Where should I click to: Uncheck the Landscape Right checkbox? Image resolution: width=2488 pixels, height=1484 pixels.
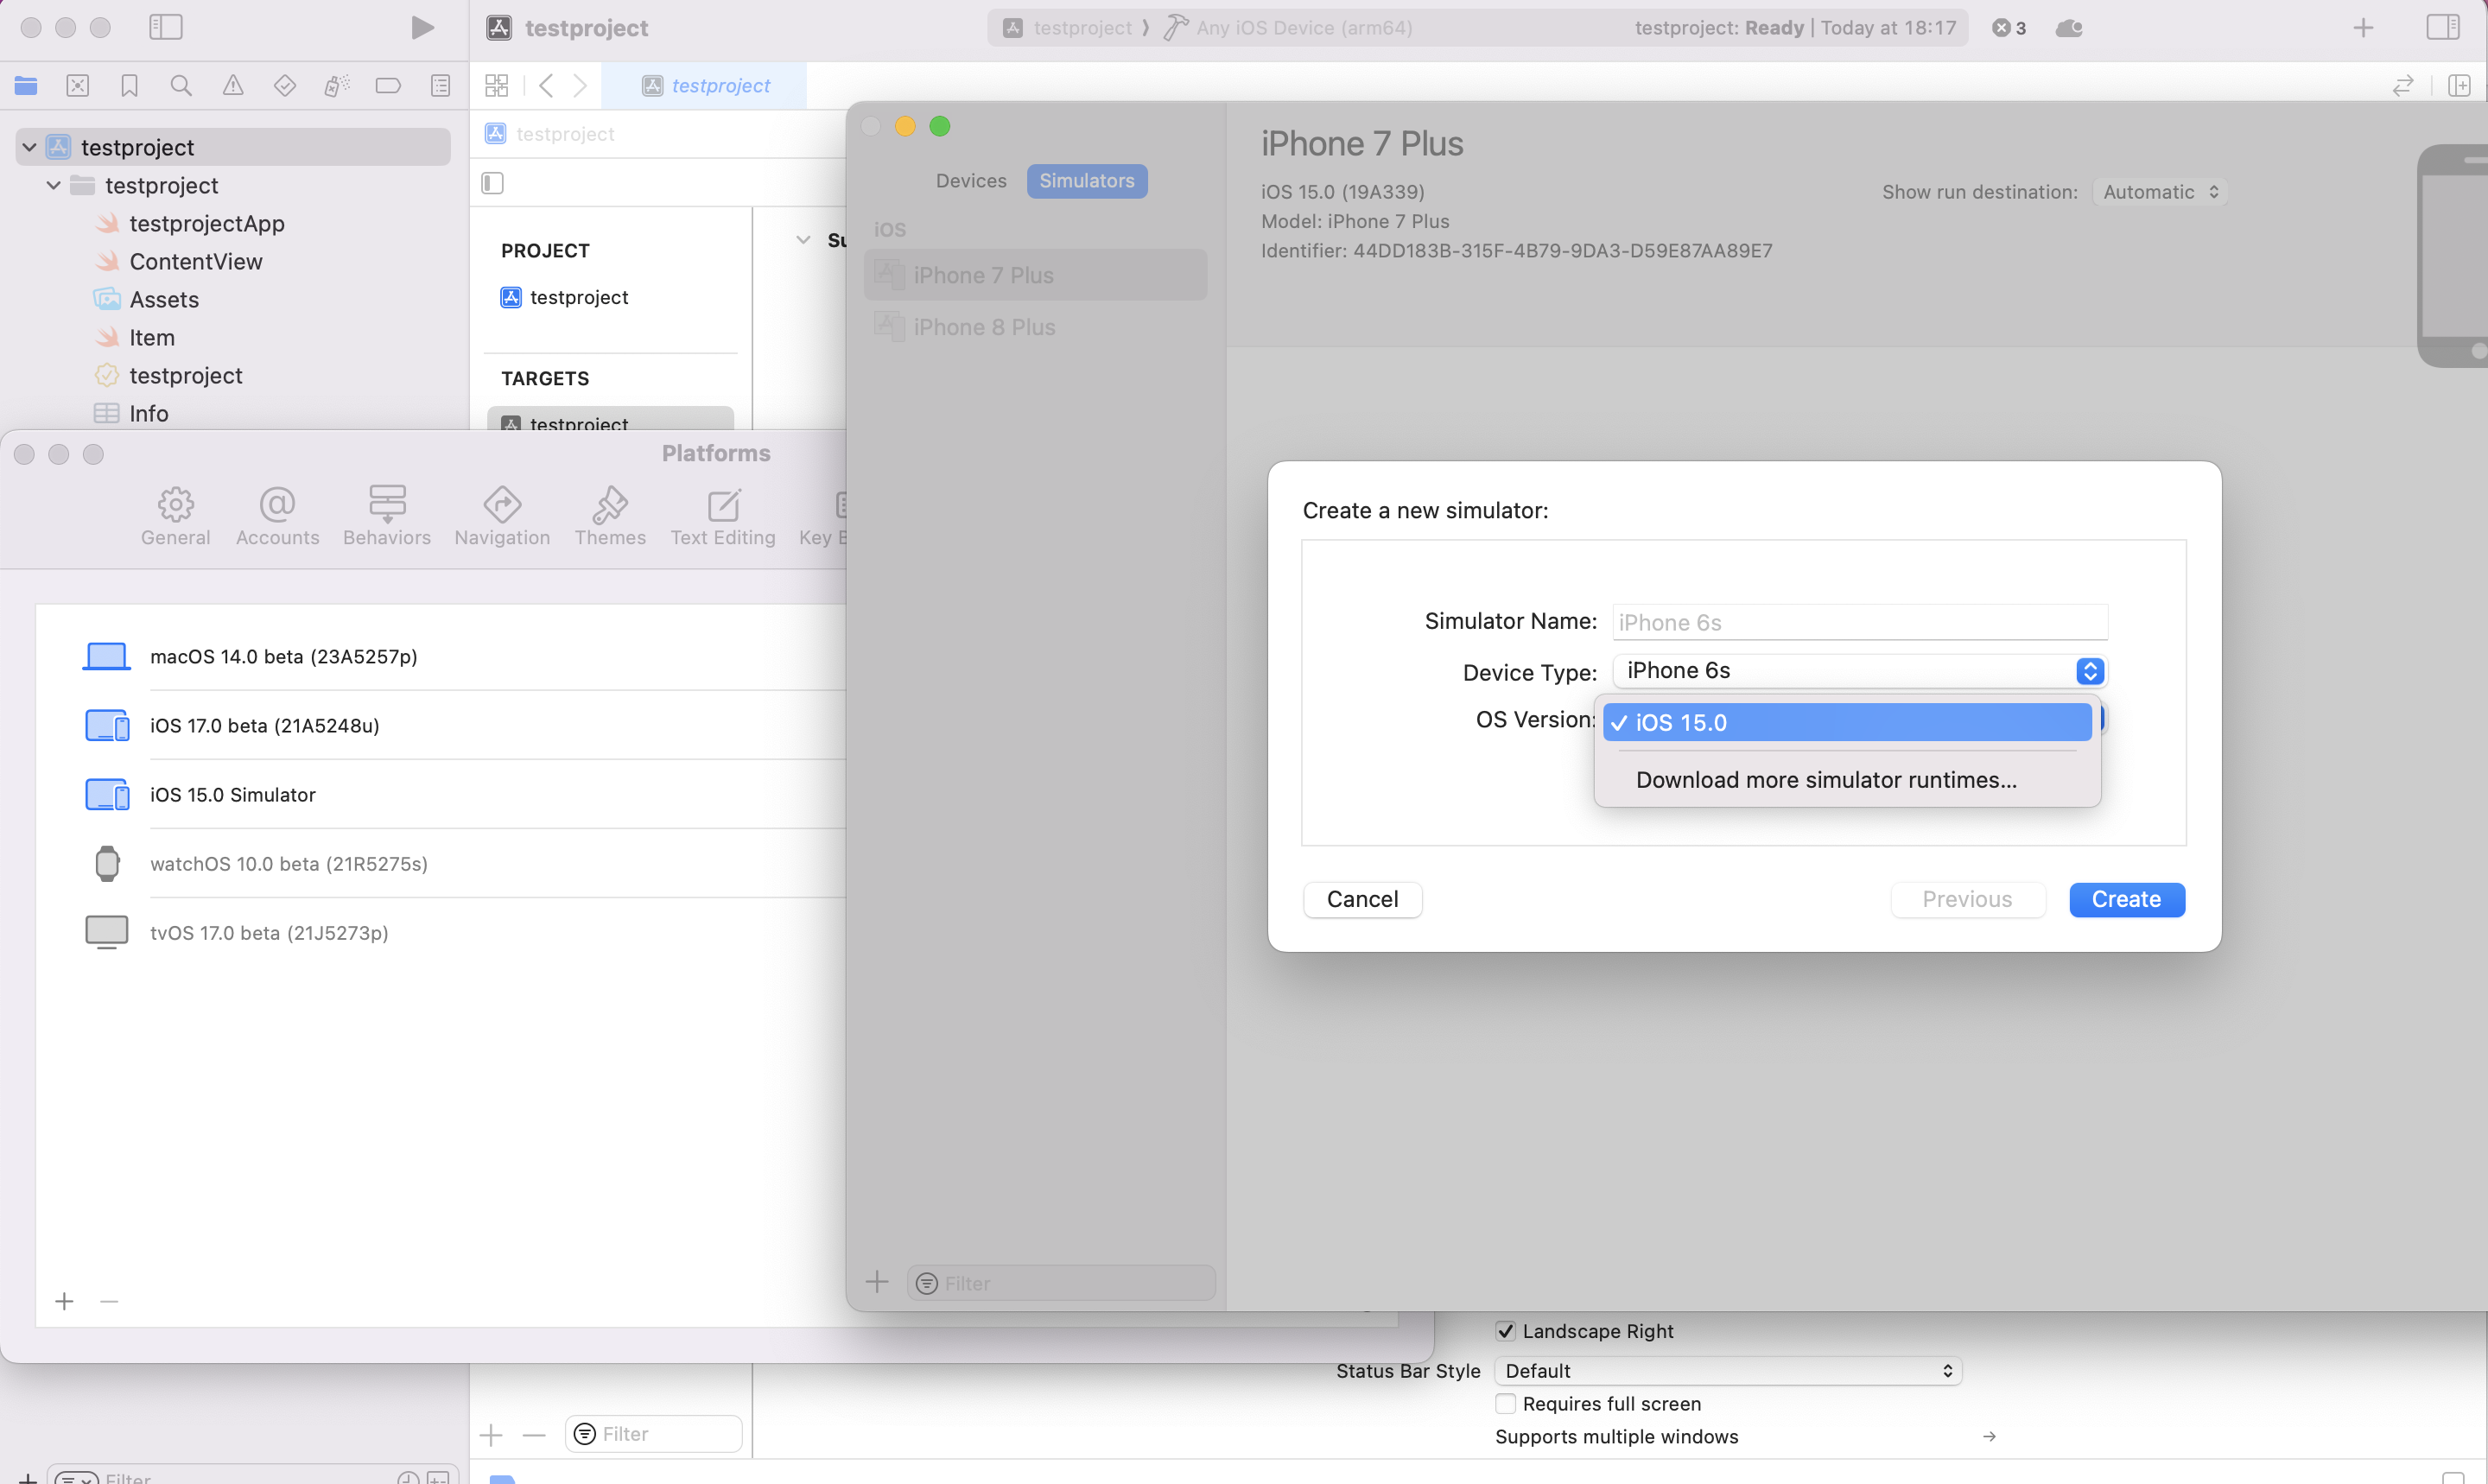(1505, 1331)
